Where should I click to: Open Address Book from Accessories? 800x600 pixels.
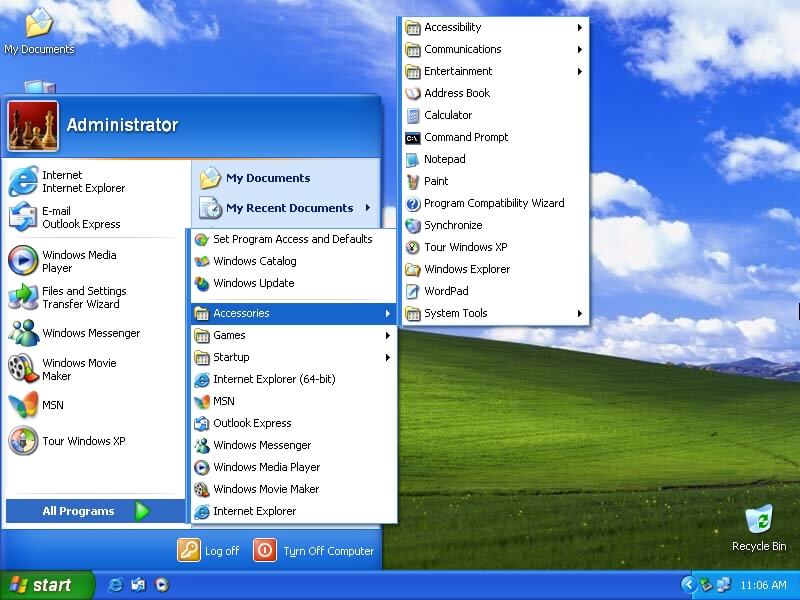(456, 93)
